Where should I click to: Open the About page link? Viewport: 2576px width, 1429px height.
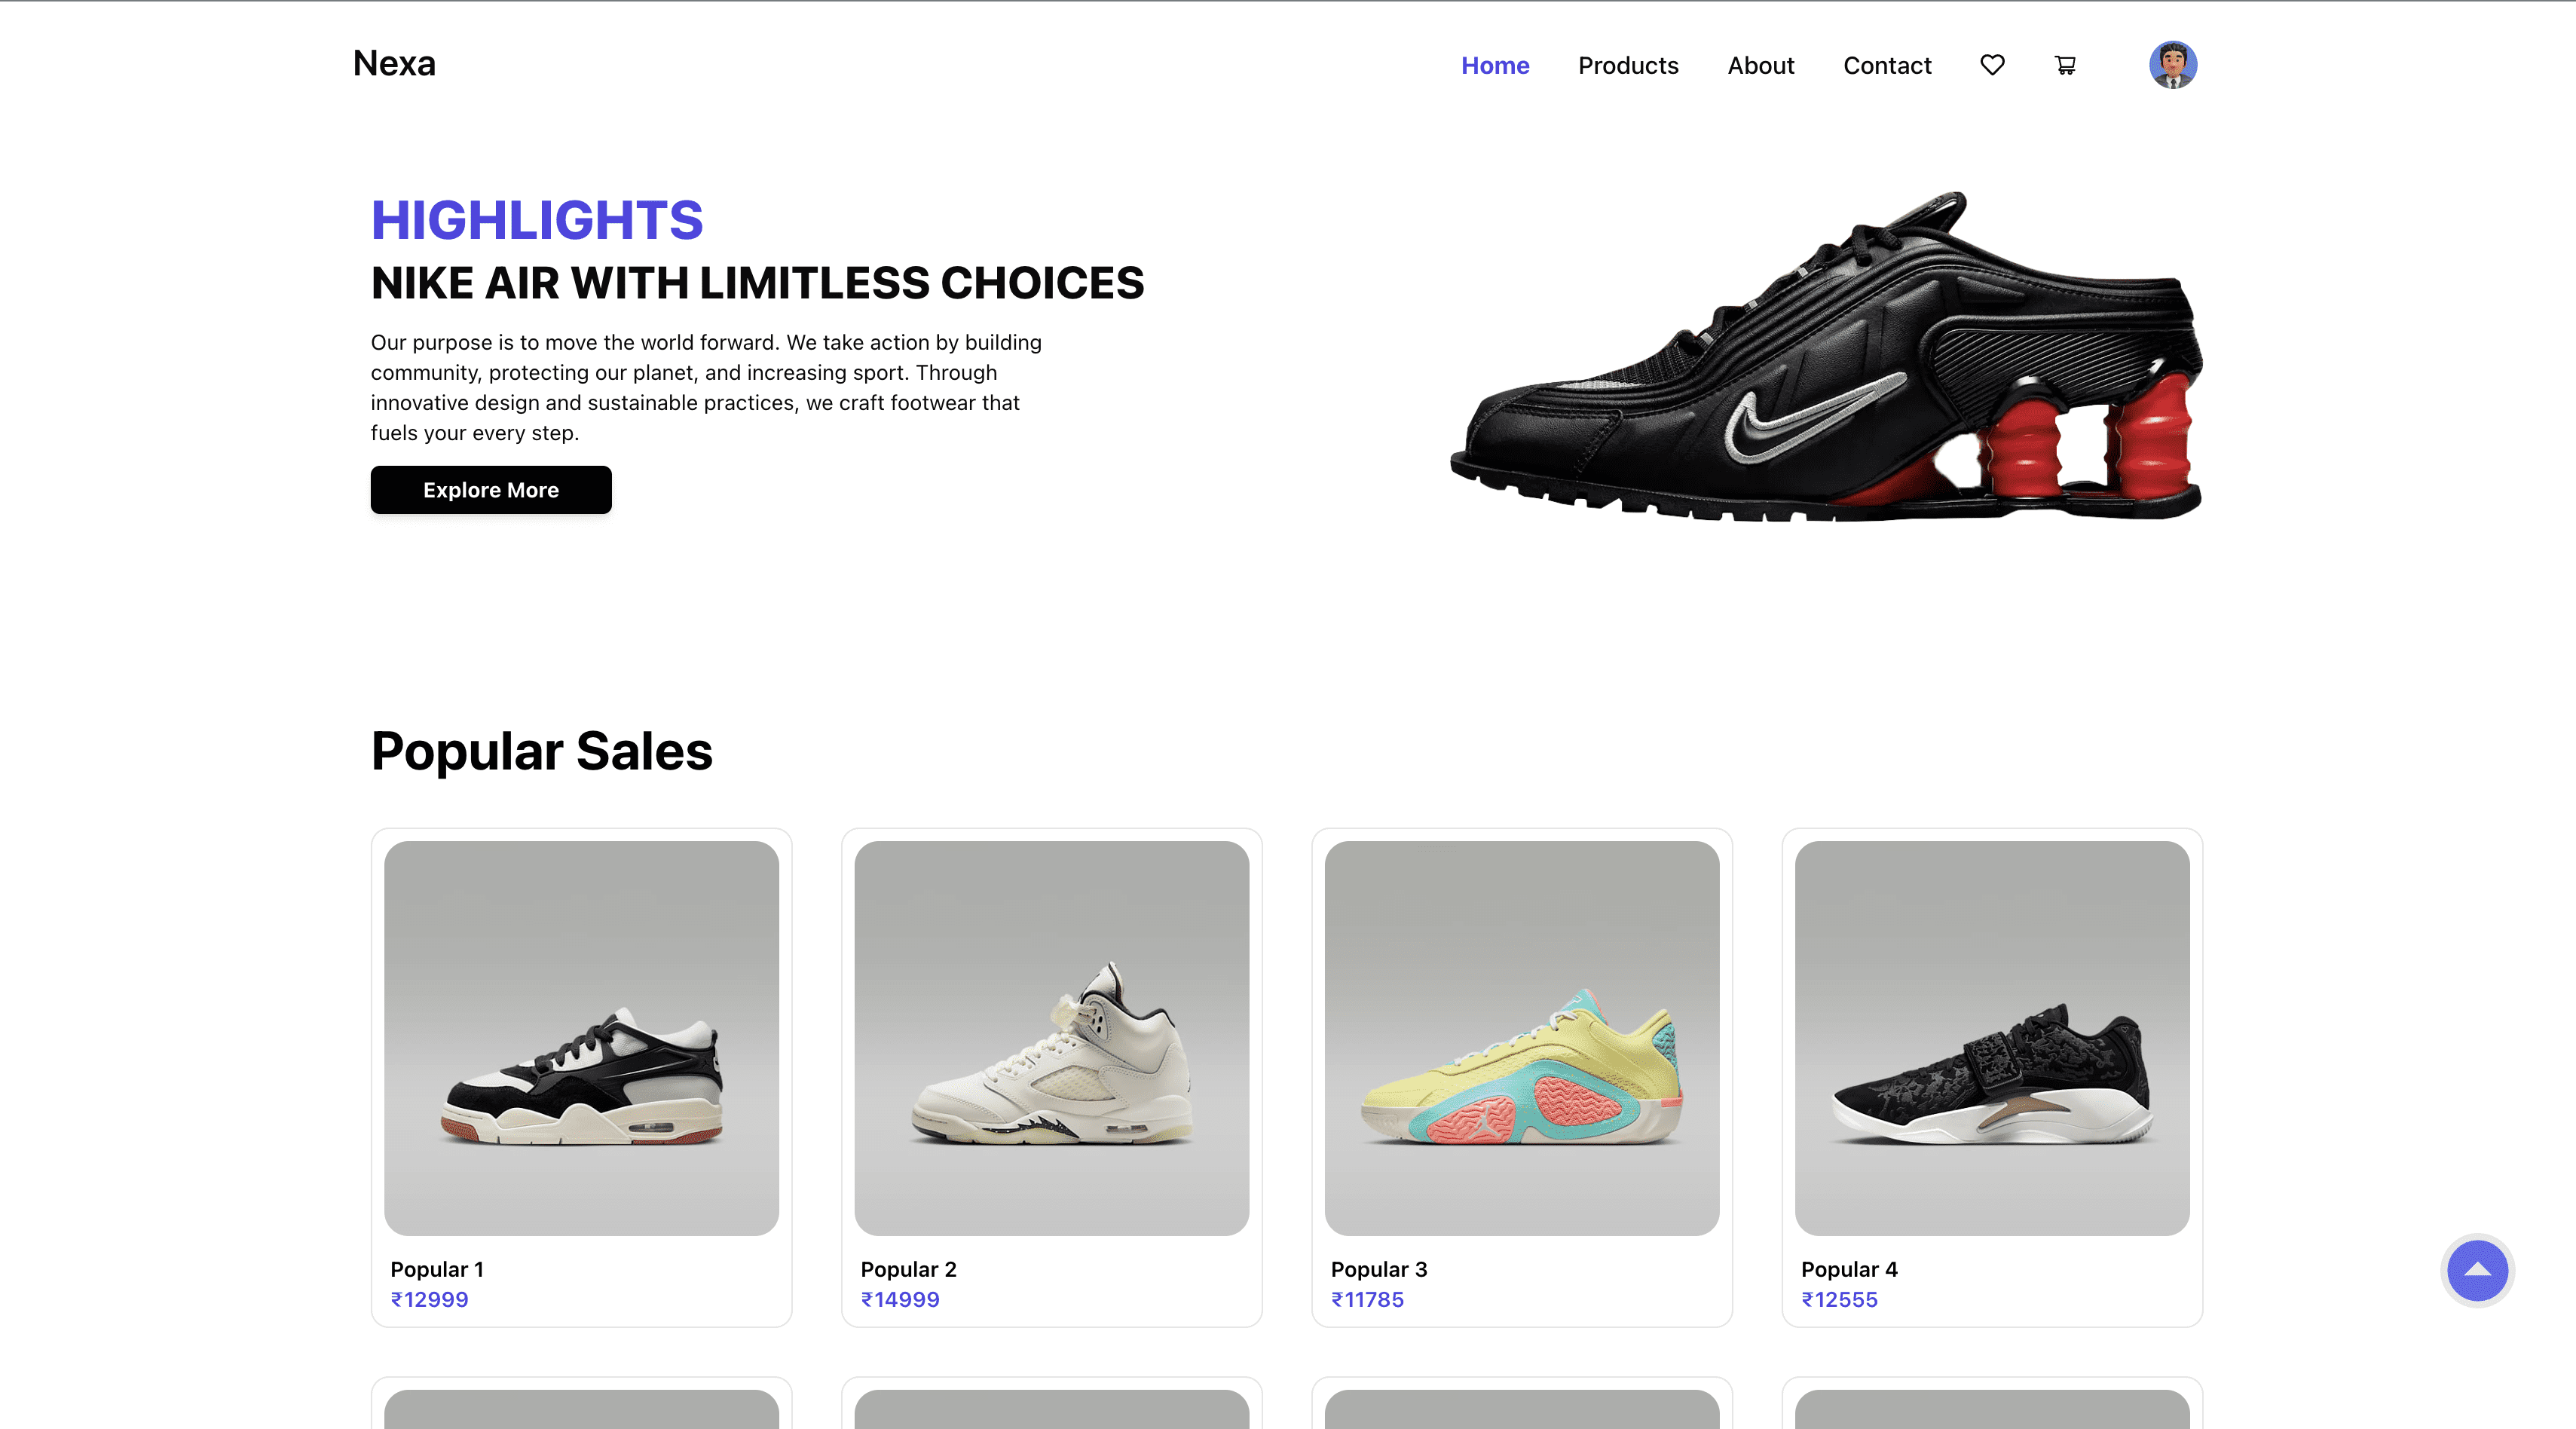pyautogui.click(x=1761, y=66)
